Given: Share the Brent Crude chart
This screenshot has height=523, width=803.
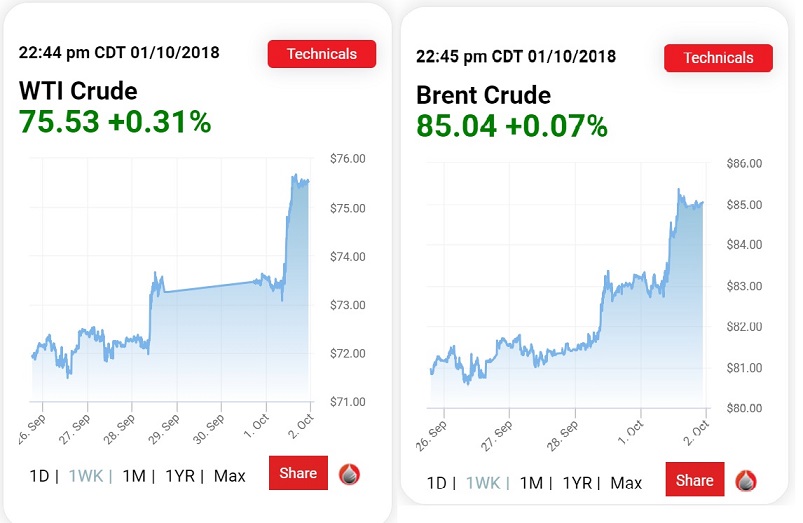Looking at the screenshot, I should point(694,481).
